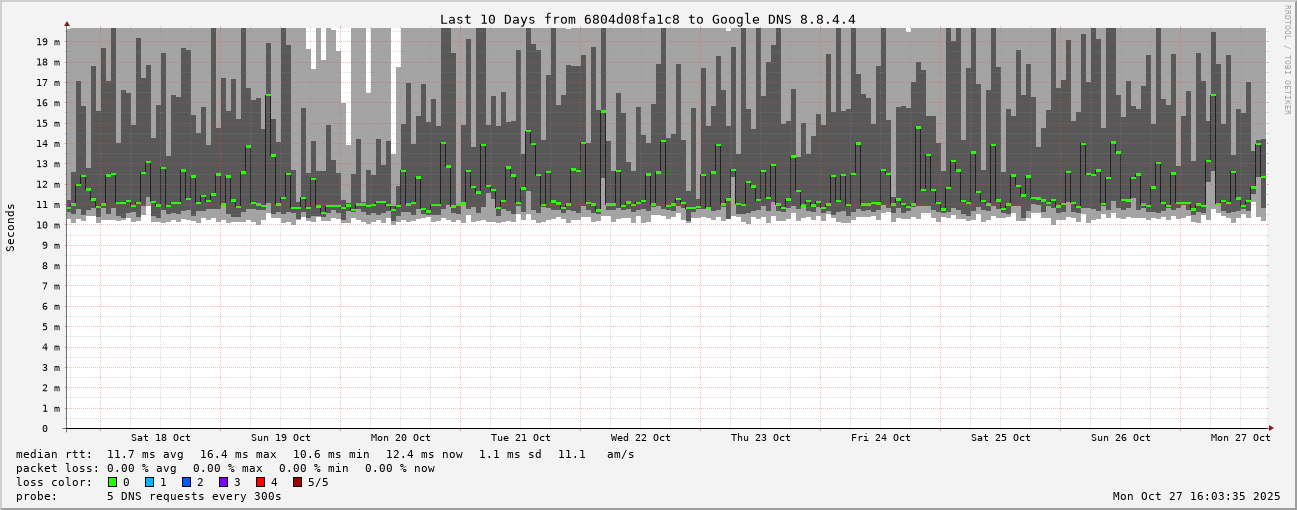1297x510 pixels.
Task: Click the graph title mentioning Google DNS 8.8.4.4
Action: click(647, 19)
